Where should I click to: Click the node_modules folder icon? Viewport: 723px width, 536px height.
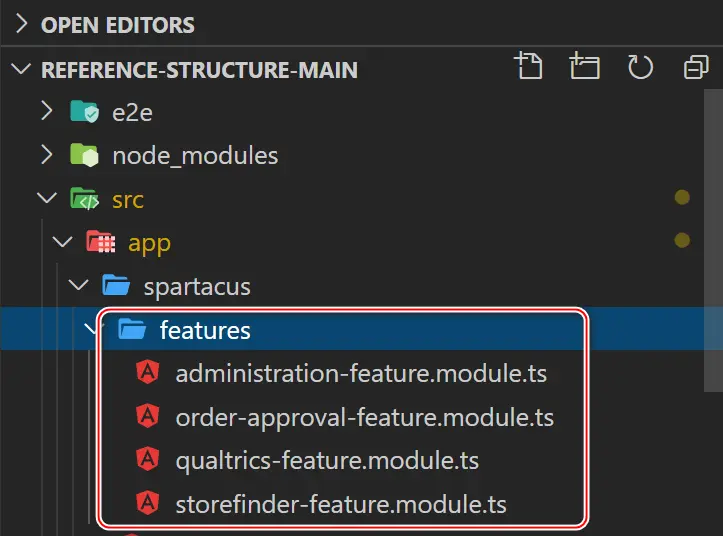pos(84,156)
